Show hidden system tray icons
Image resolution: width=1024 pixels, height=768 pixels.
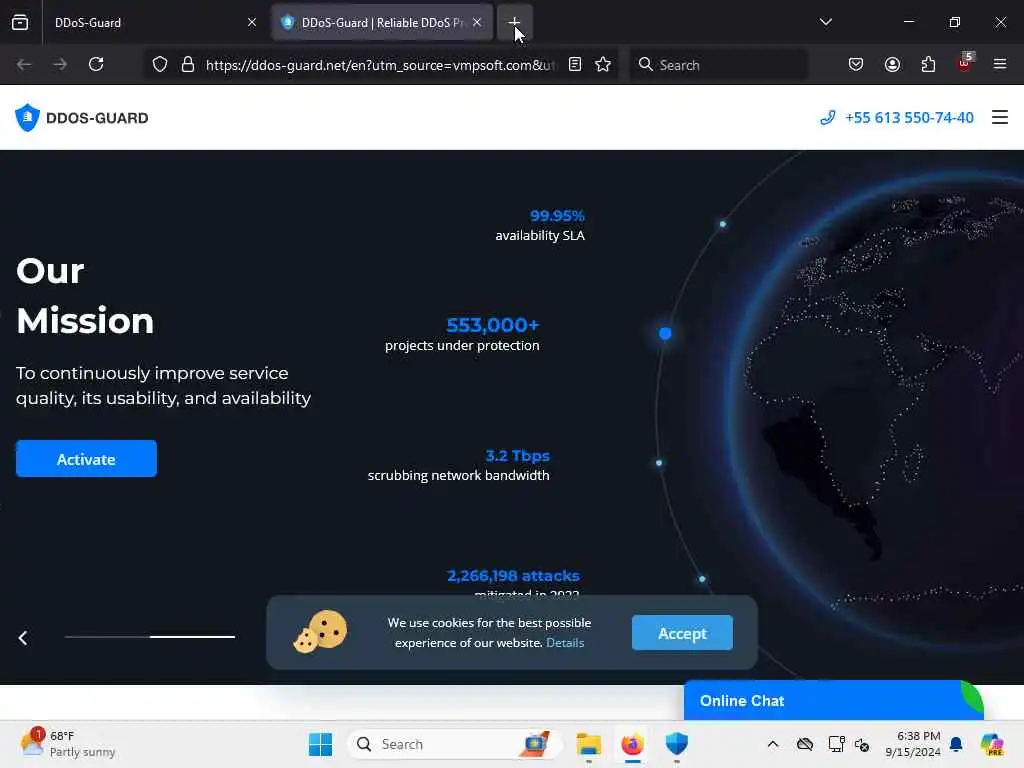(x=773, y=744)
